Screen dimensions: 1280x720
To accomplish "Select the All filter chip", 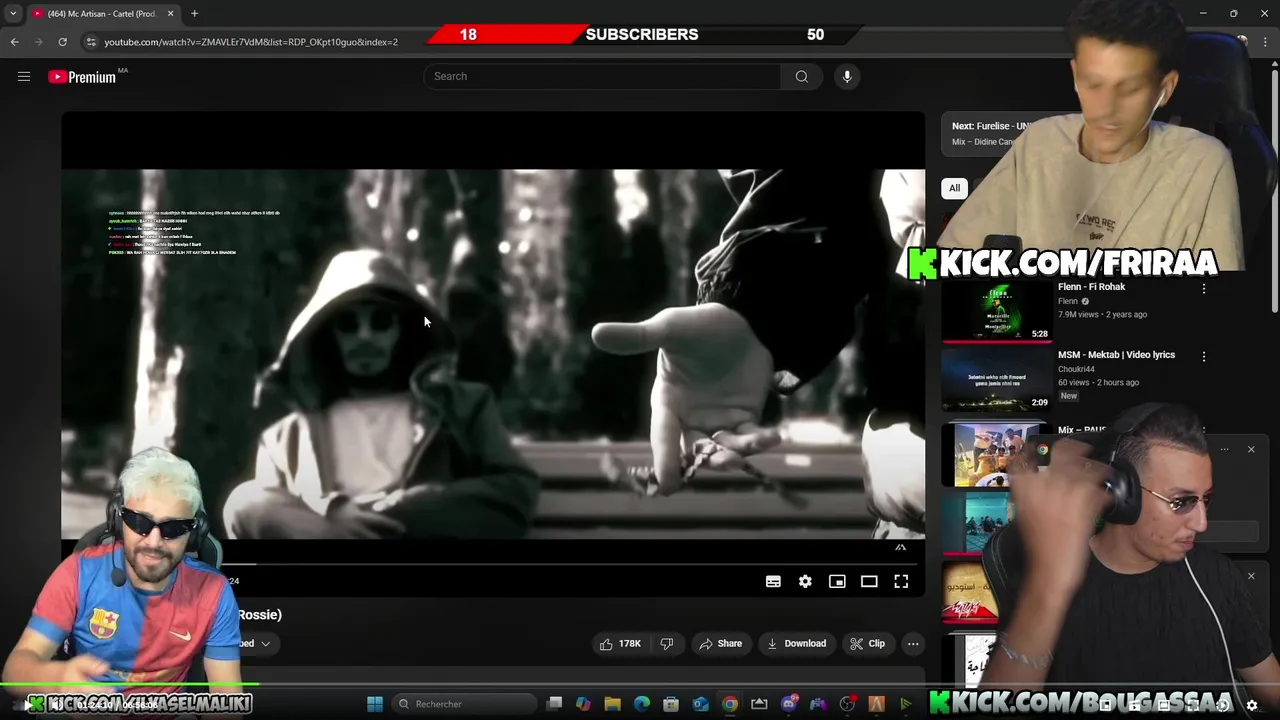I will click(954, 188).
